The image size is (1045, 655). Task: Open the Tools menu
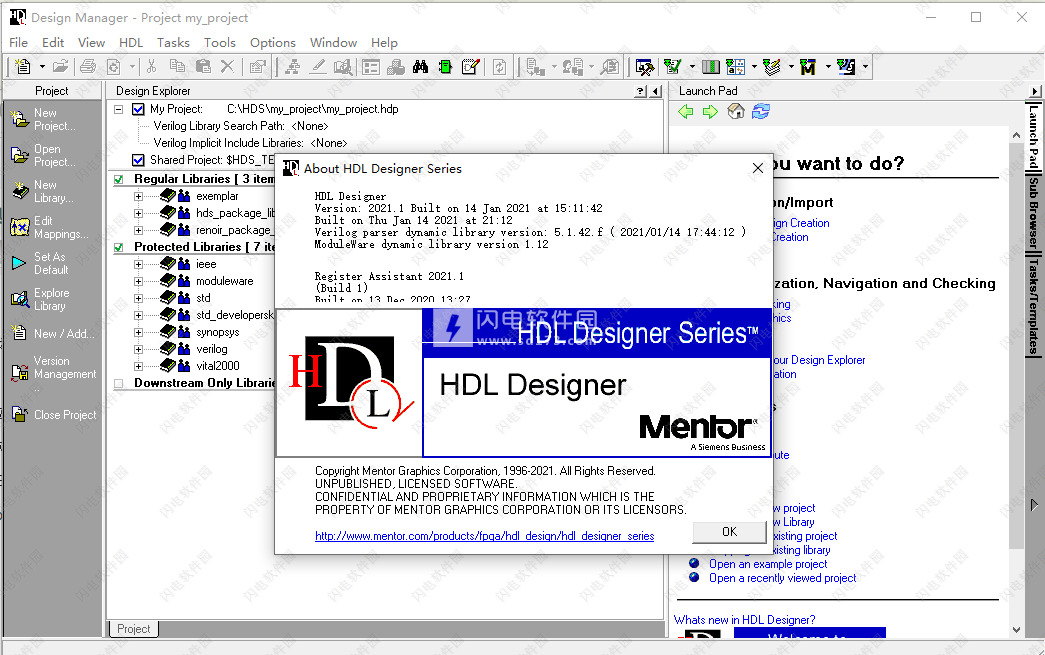220,43
